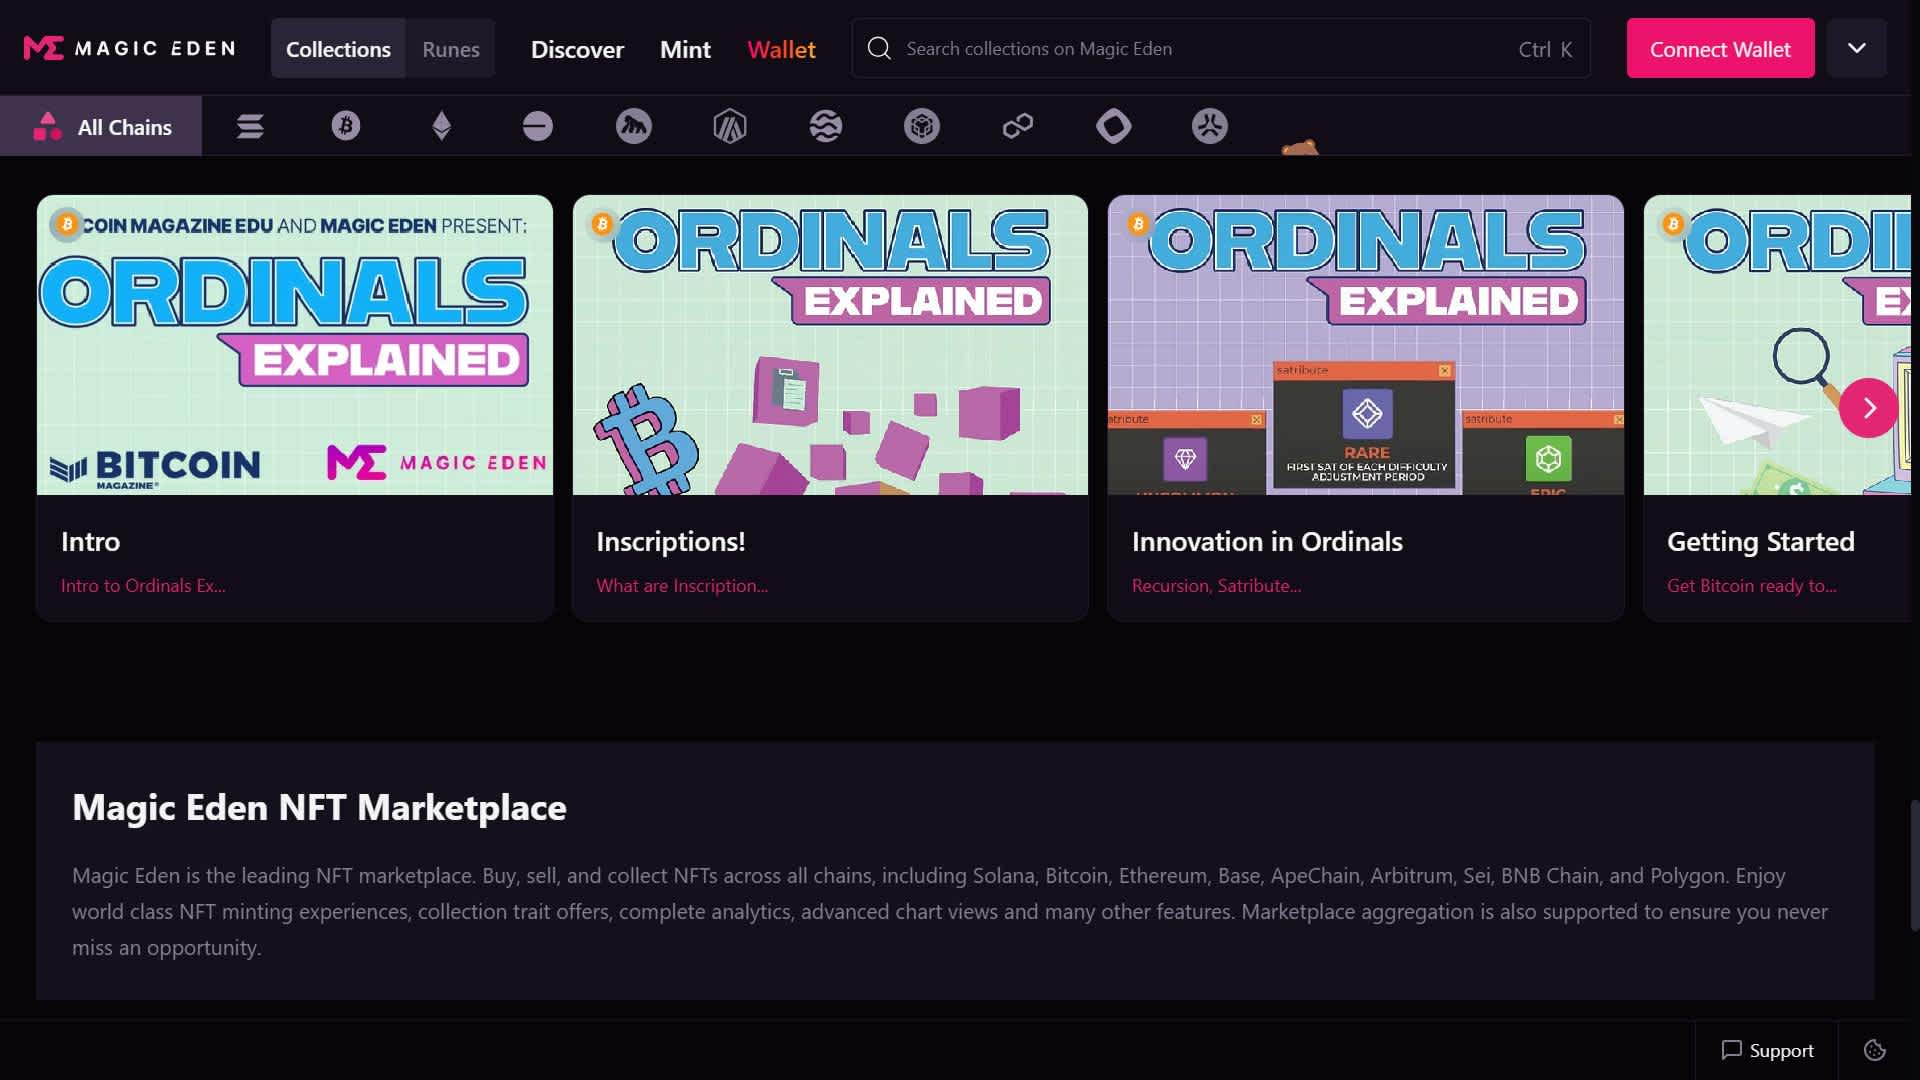Select the Ethereum chain icon
The height and width of the screenshot is (1080, 1920).
[441, 126]
